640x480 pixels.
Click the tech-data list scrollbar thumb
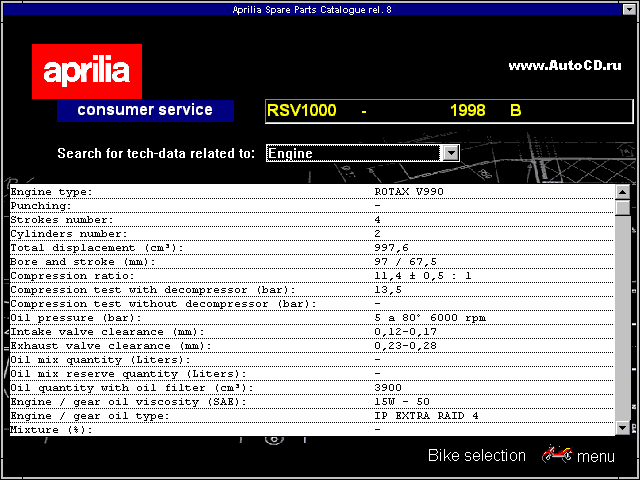(623, 207)
